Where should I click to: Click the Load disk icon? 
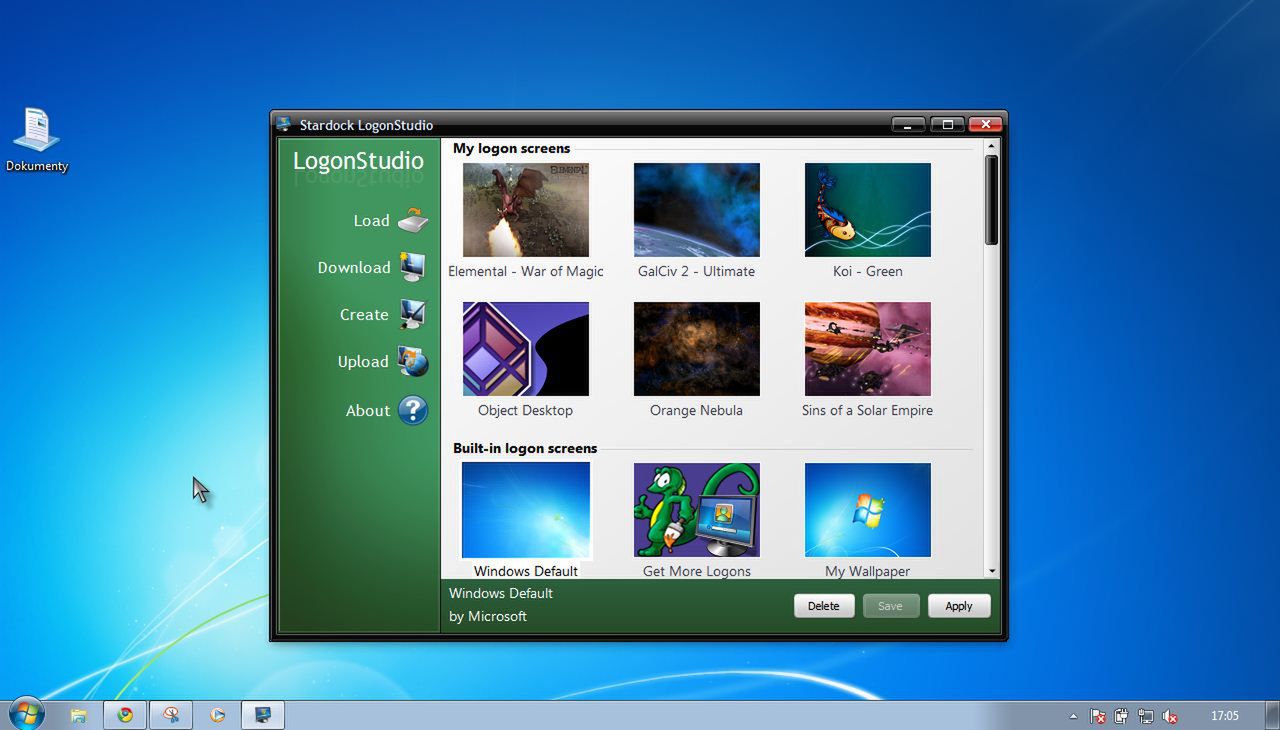413,220
